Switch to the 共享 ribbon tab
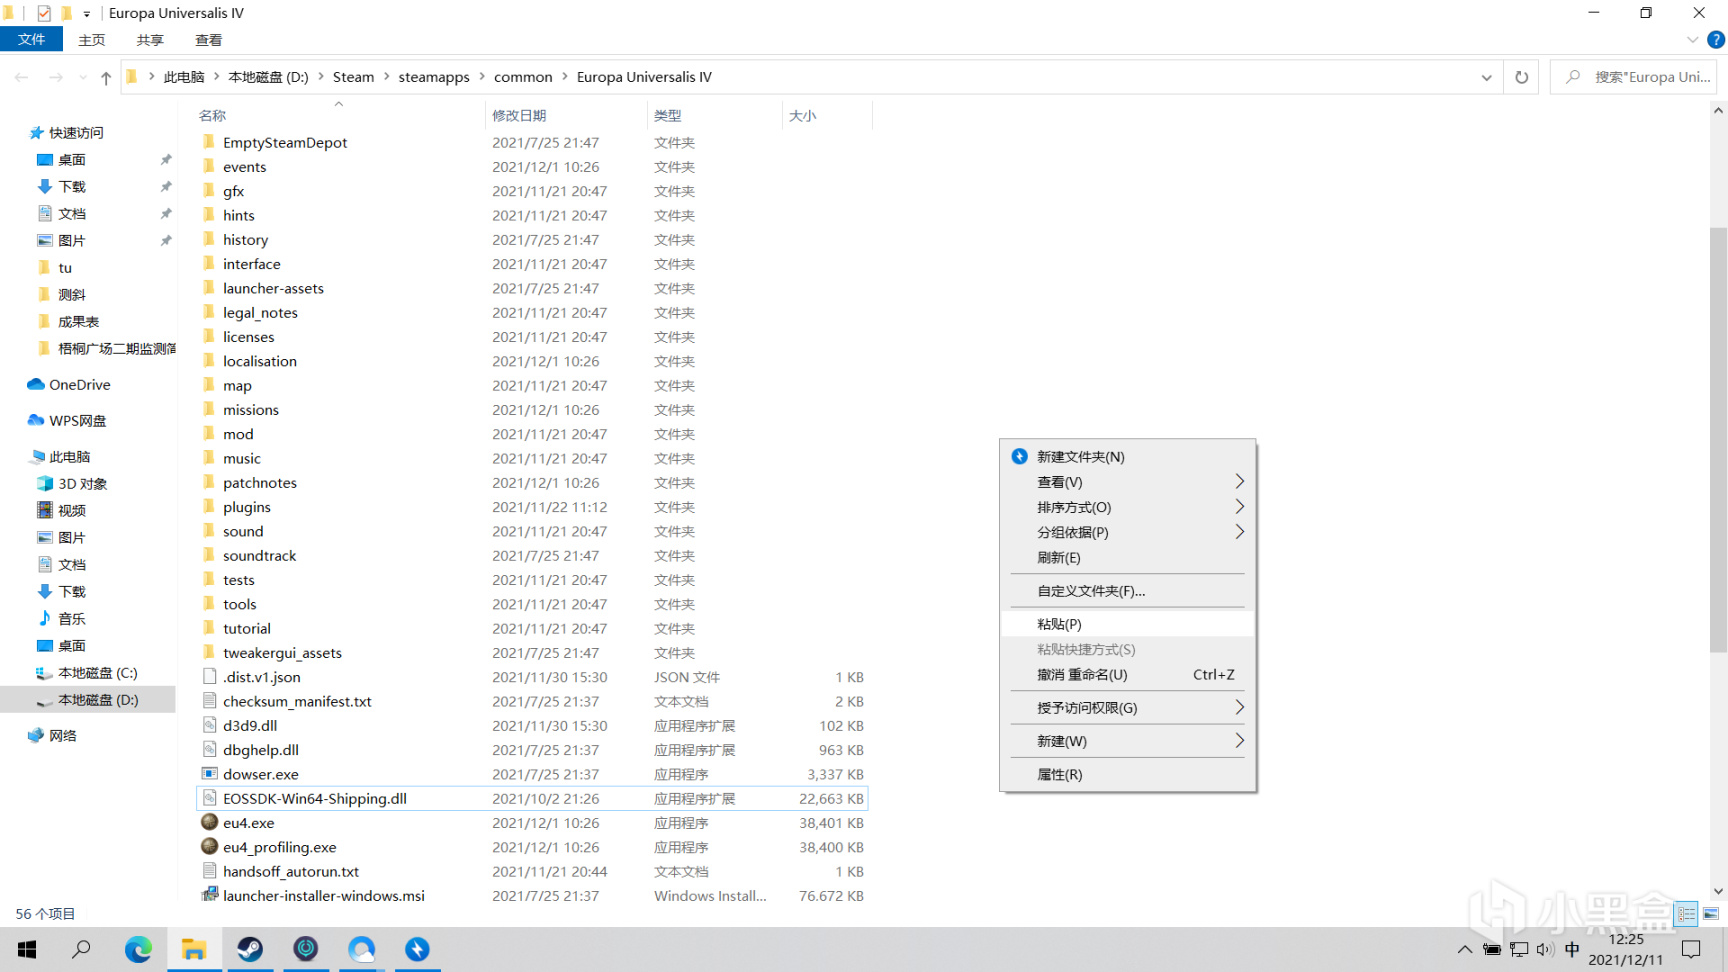The height and width of the screenshot is (972, 1728). 150,40
